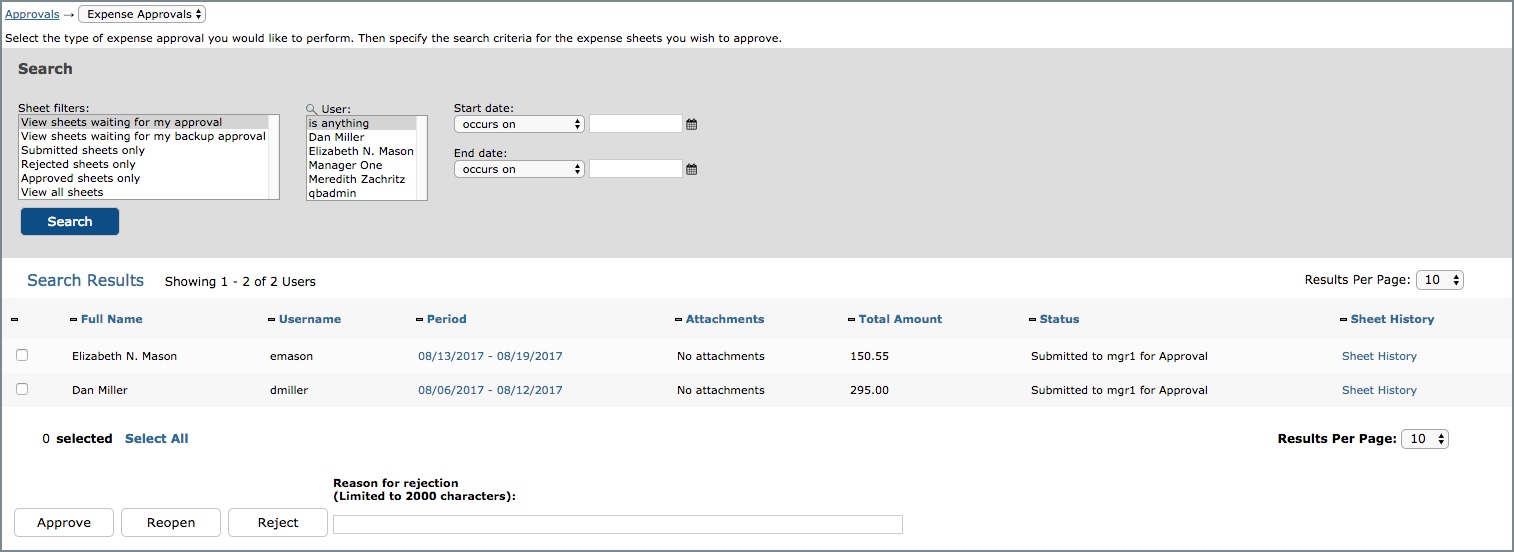Sort by Total Amount column header

(x=900, y=319)
